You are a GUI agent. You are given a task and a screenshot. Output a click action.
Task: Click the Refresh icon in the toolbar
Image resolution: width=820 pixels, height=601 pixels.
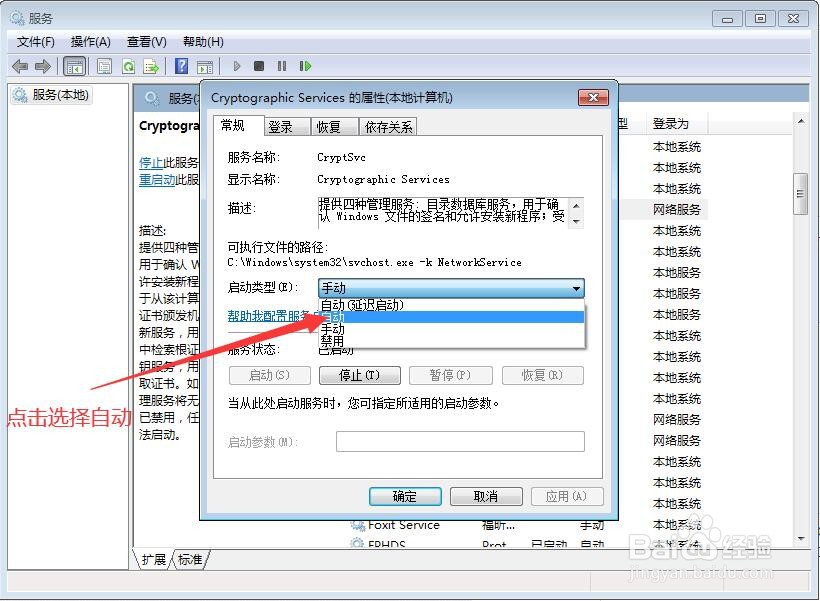[128, 66]
